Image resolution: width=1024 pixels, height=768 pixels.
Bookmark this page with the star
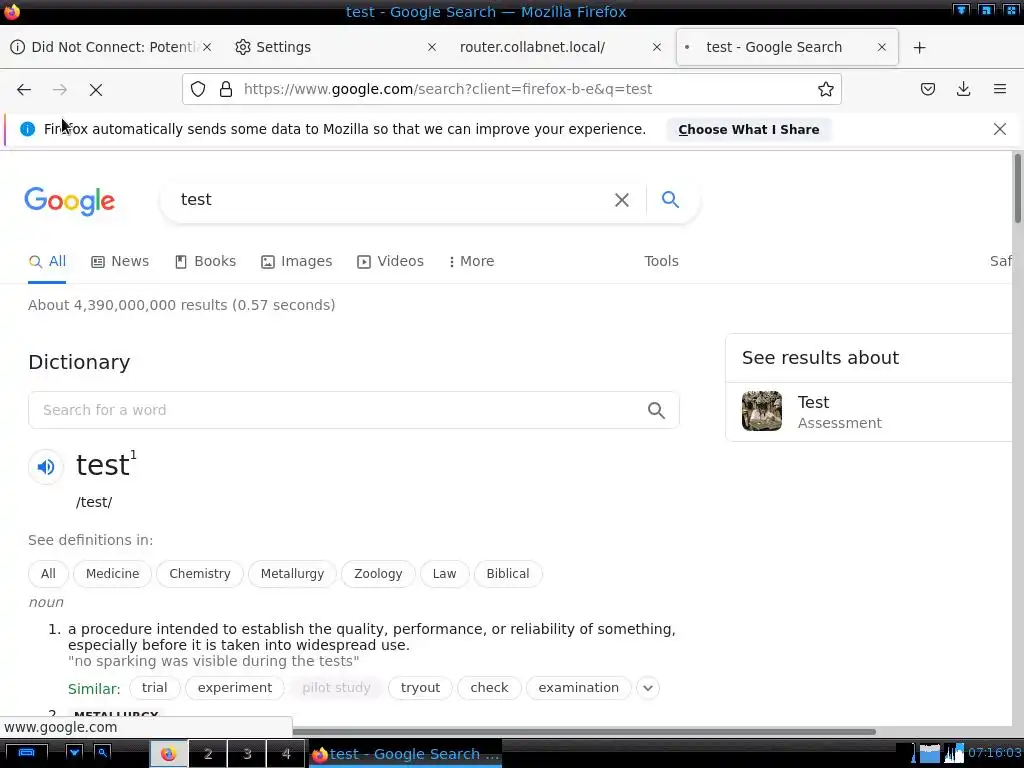[x=825, y=89]
